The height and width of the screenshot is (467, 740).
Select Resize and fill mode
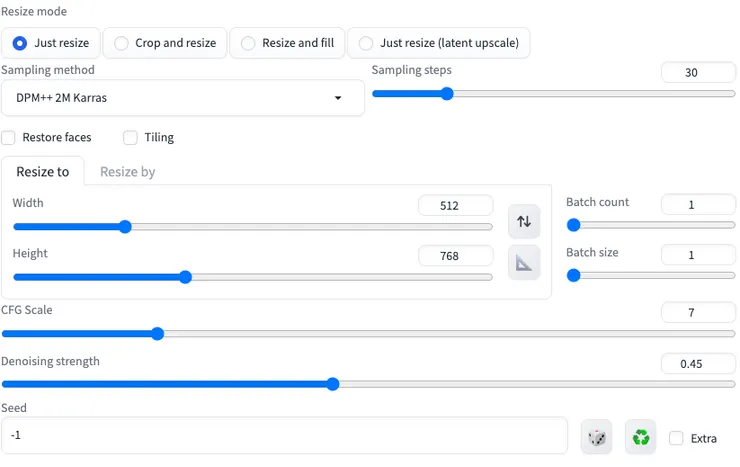coord(249,43)
